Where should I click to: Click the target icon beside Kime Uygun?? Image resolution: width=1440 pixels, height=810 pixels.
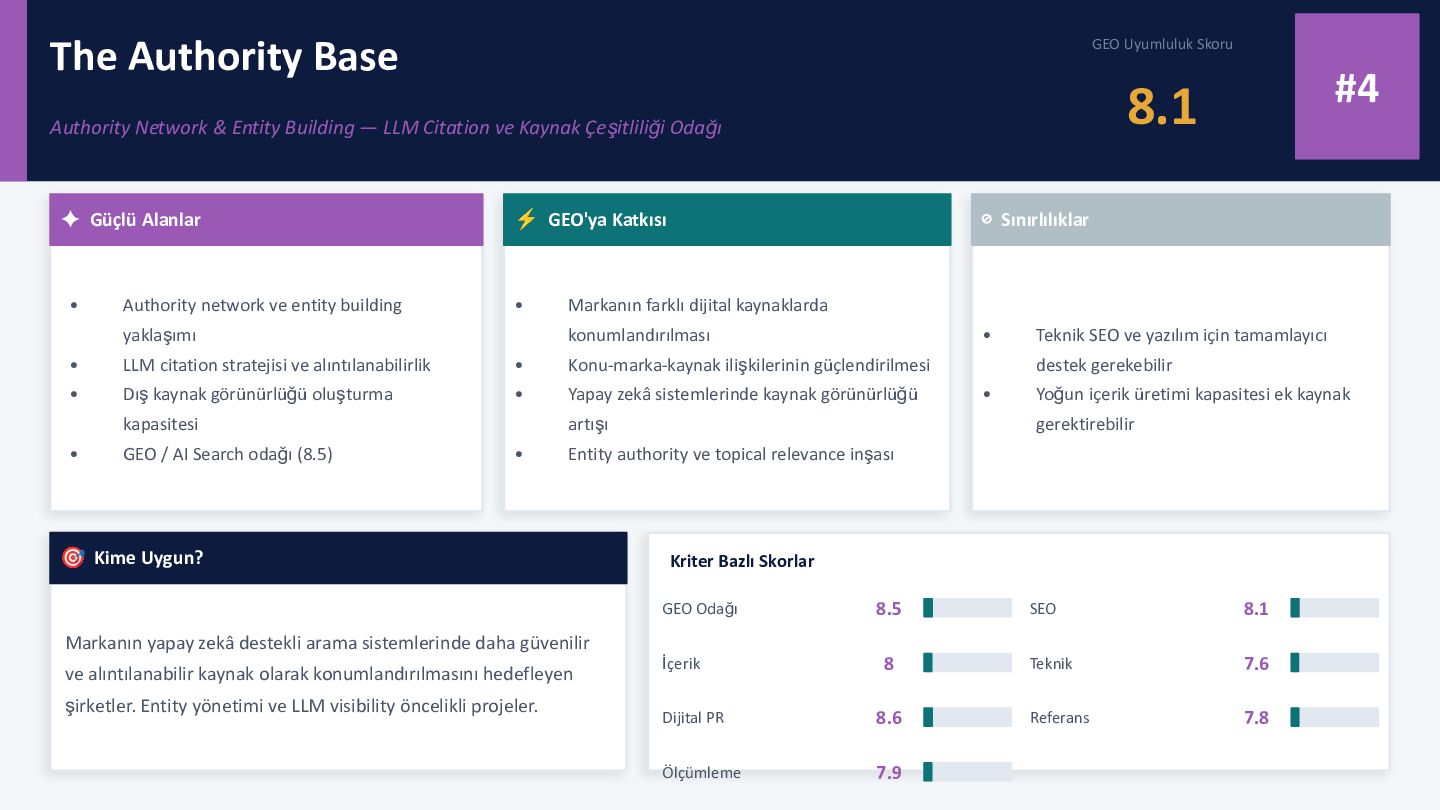73,557
